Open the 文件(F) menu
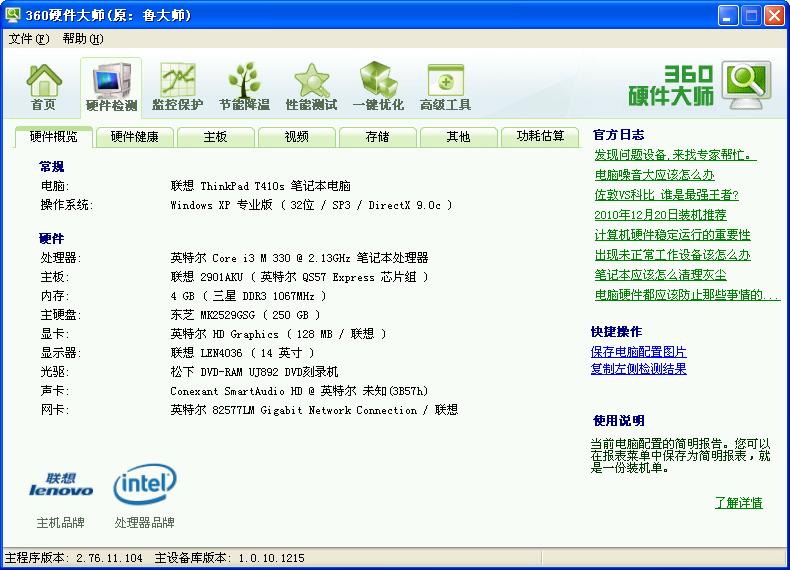Screen dimensions: 790x570 (x=29, y=39)
